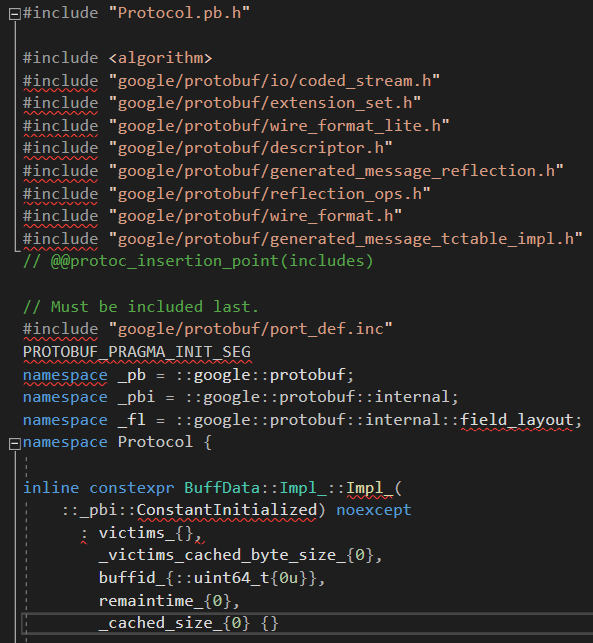The width and height of the screenshot is (593, 643).
Task: Click "google/protobuf/generated_message_reflection.h" include path
Action: coord(336,171)
